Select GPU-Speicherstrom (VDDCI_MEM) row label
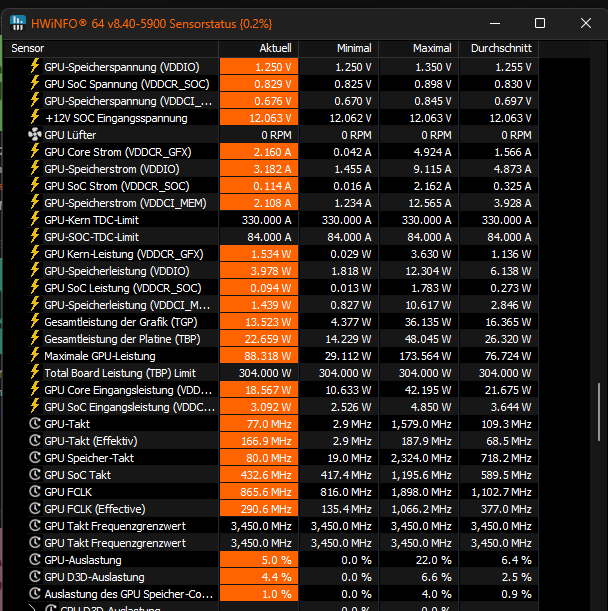The height and width of the screenshot is (611, 608). coord(125,203)
